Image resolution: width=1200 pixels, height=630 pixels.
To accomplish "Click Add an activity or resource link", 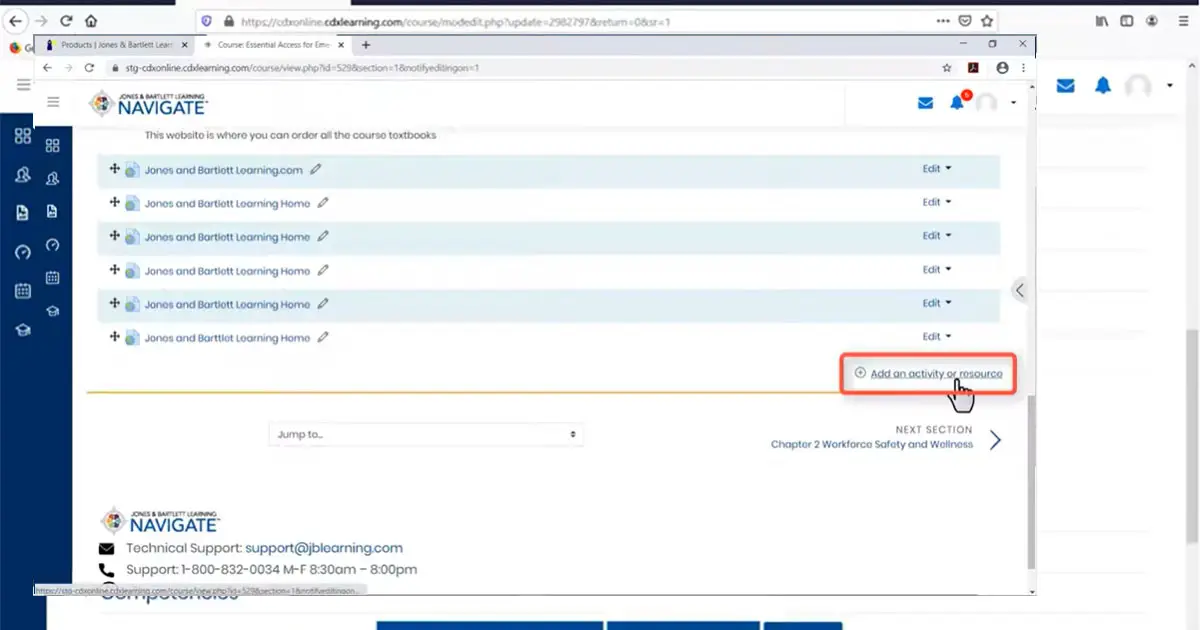I will pyautogui.click(x=935, y=373).
